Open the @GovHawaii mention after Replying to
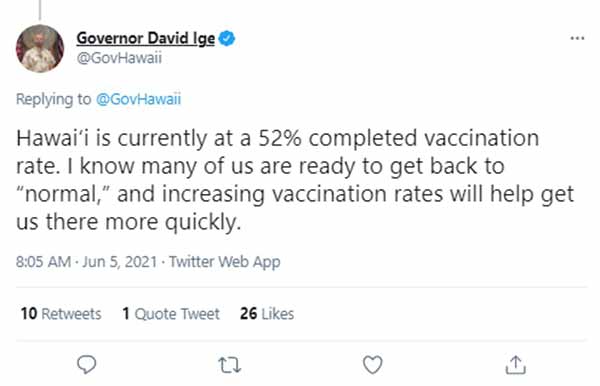 [138, 99]
